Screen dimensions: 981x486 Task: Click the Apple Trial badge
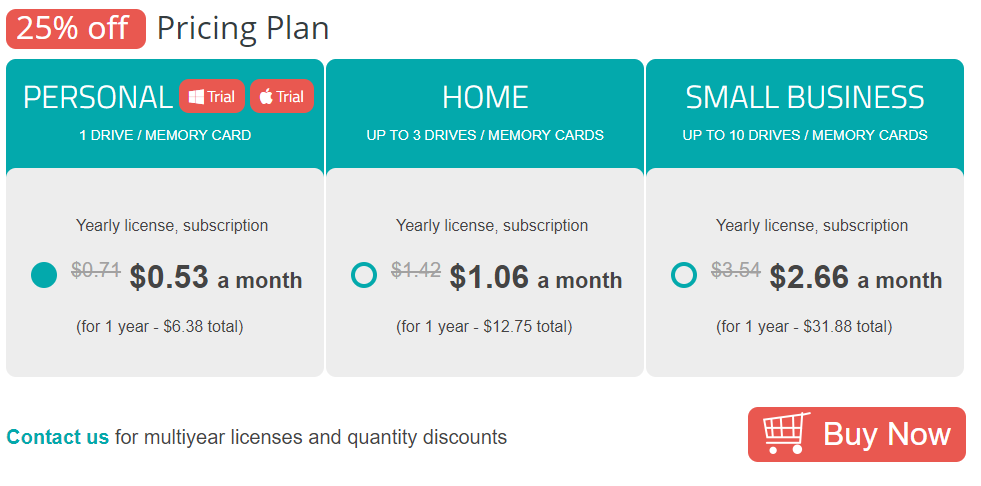point(281,97)
